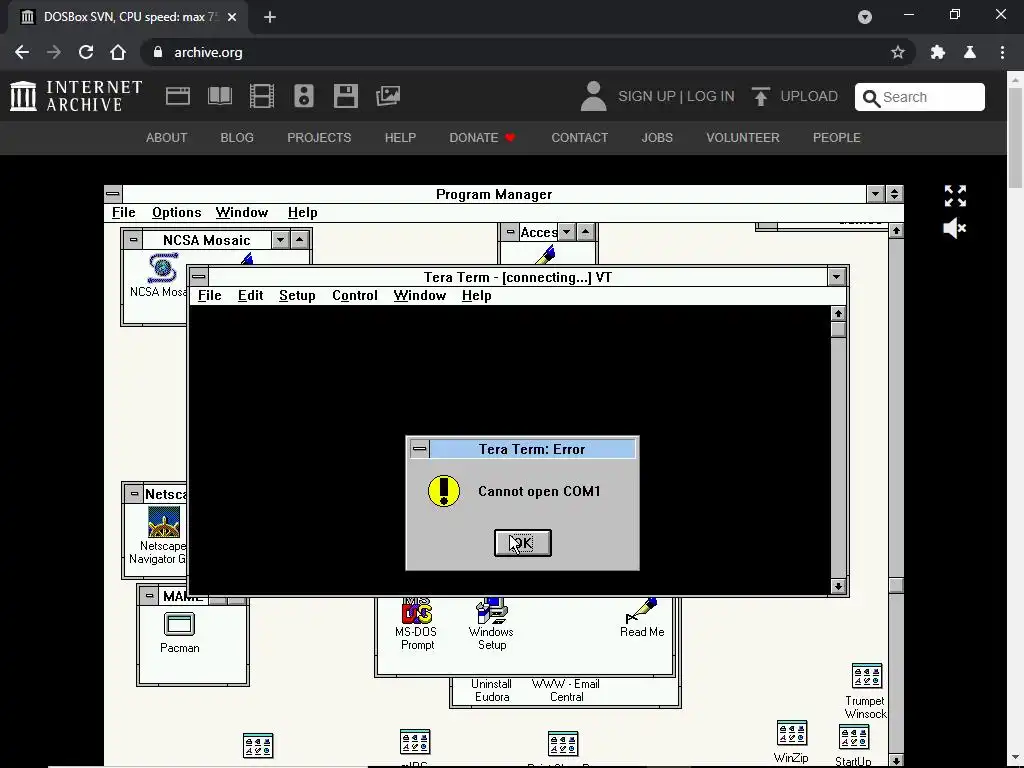Open Program Manager's Options menu
The image size is (1024, 768).
(176, 213)
